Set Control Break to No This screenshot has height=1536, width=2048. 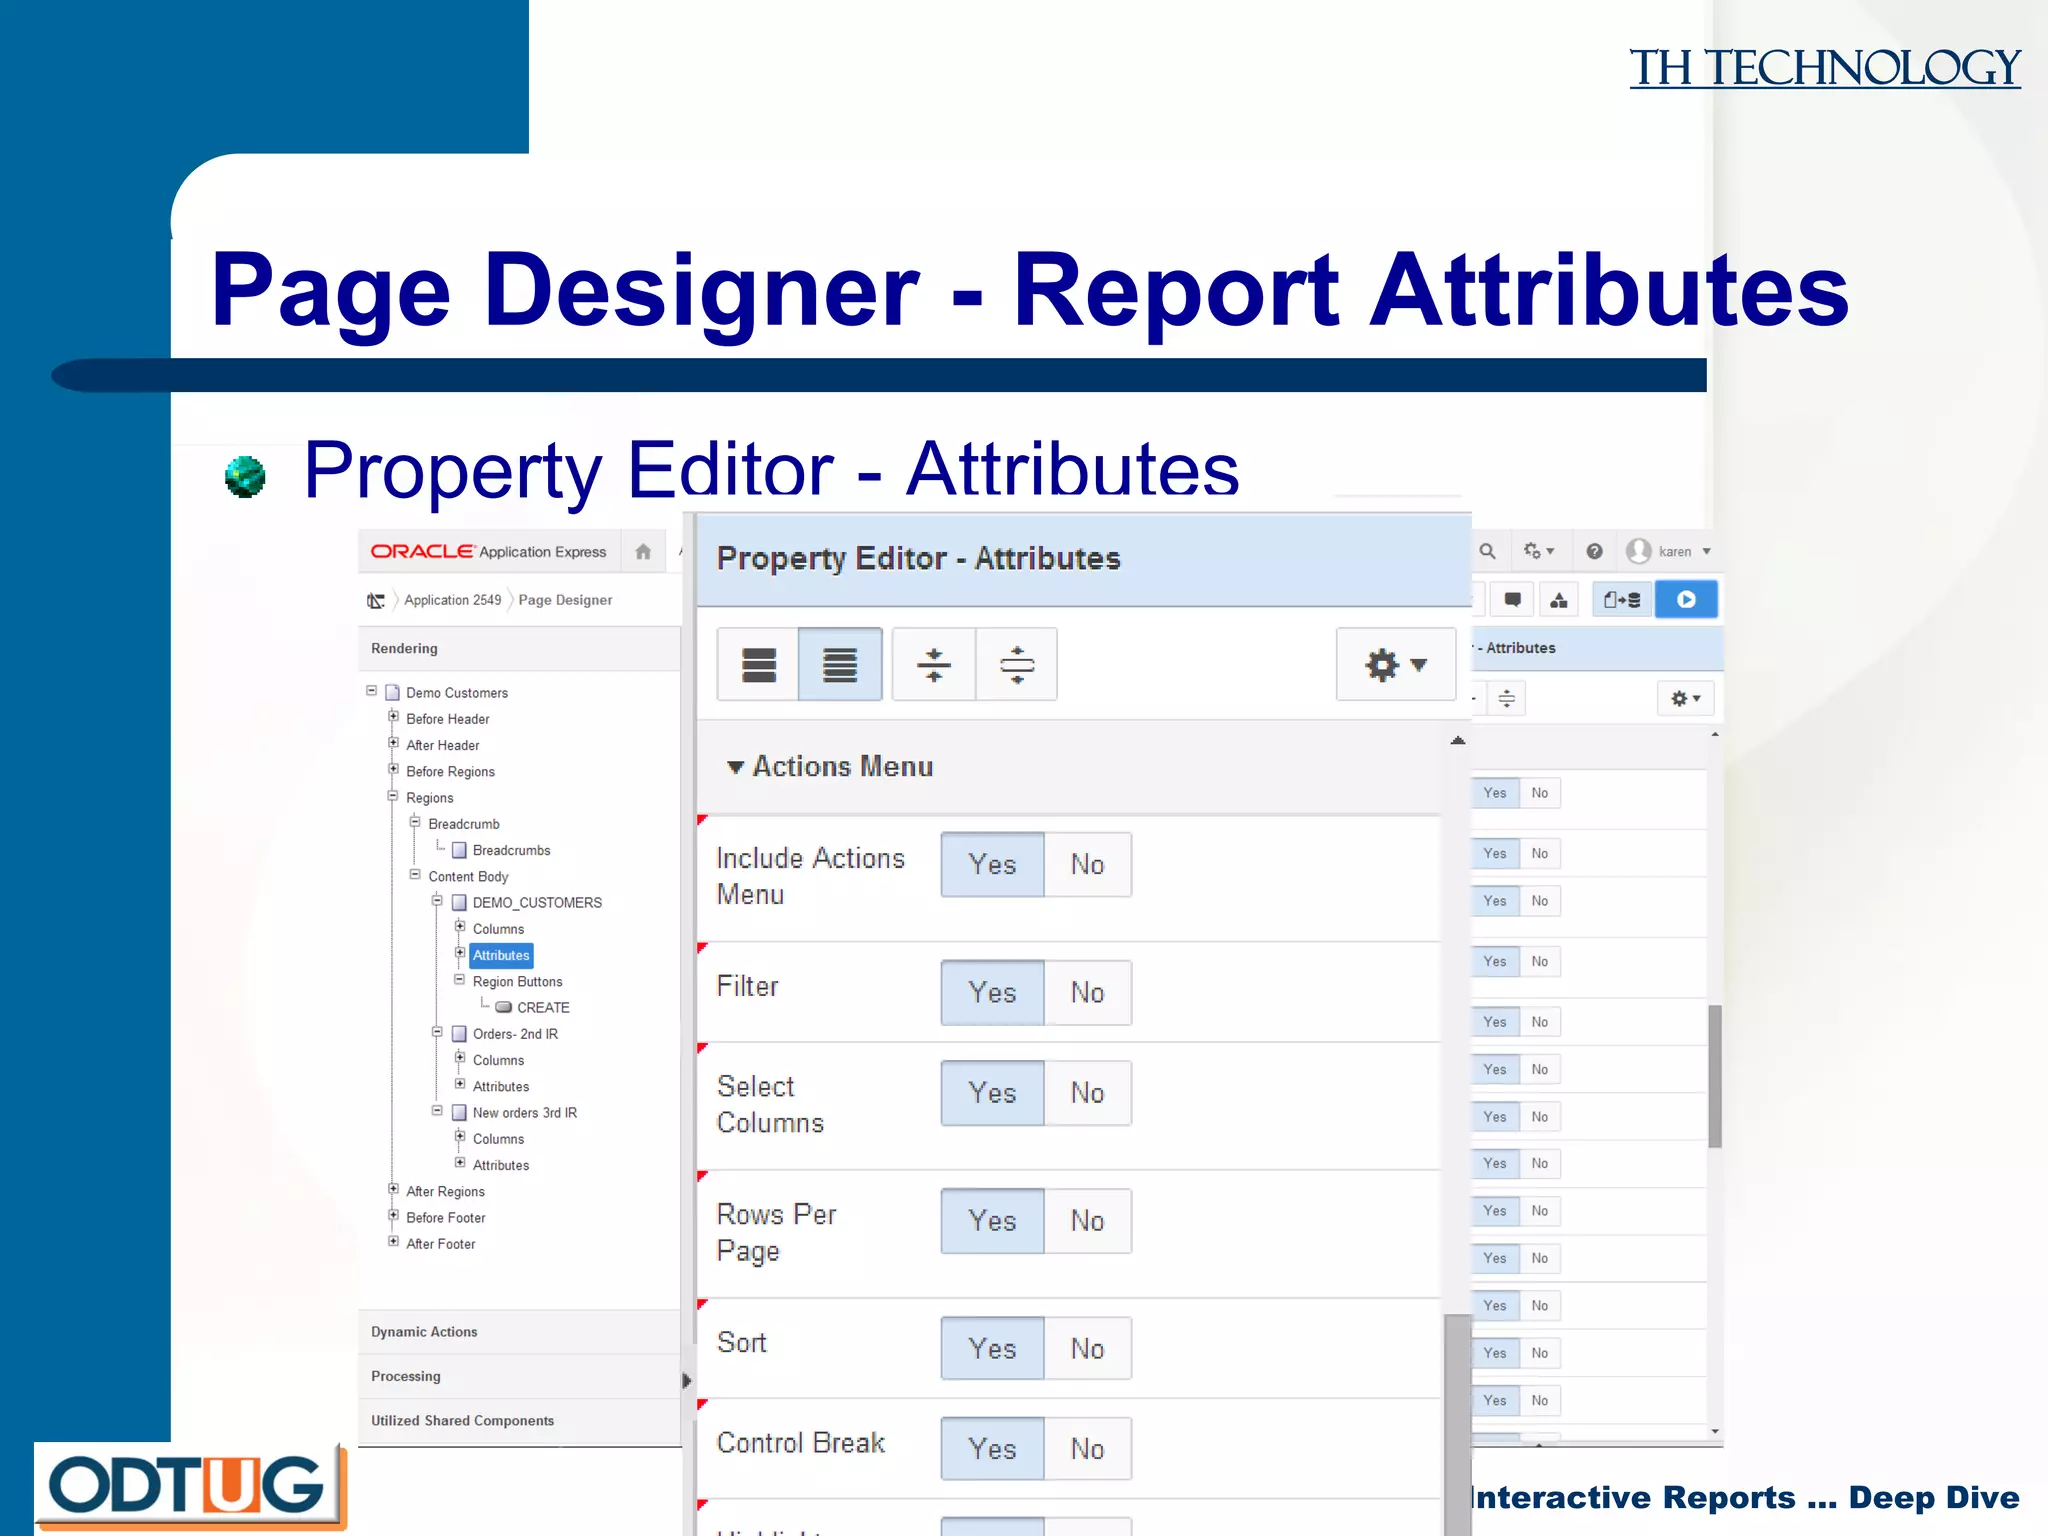(x=1088, y=1449)
